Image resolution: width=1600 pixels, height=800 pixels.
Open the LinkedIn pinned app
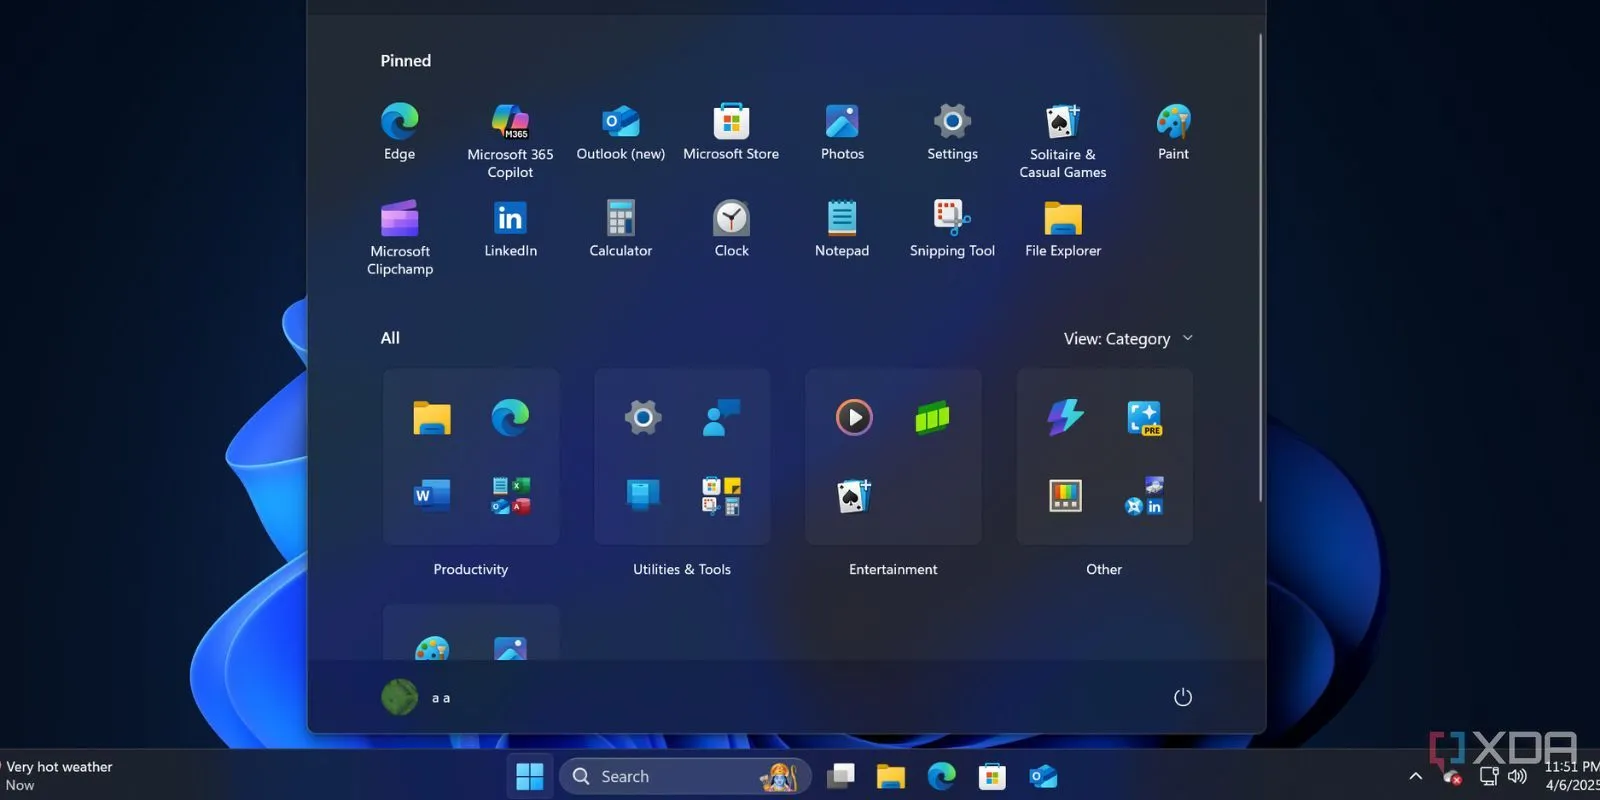pyautogui.click(x=510, y=229)
